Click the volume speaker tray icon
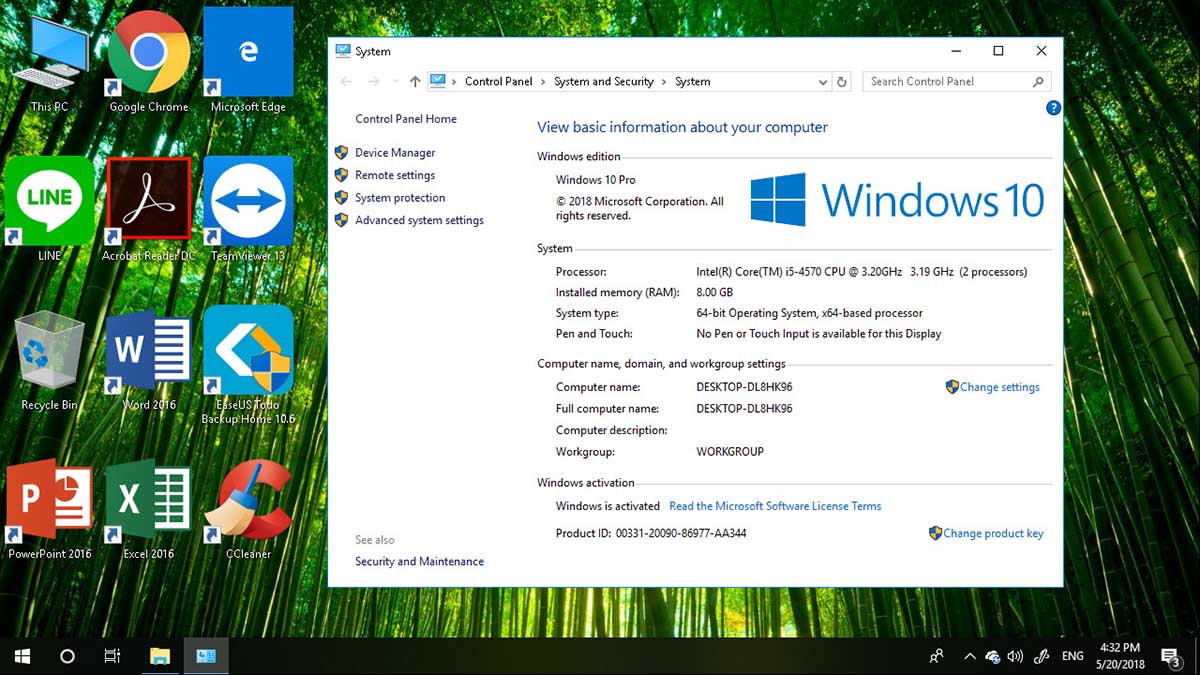 [1016, 656]
